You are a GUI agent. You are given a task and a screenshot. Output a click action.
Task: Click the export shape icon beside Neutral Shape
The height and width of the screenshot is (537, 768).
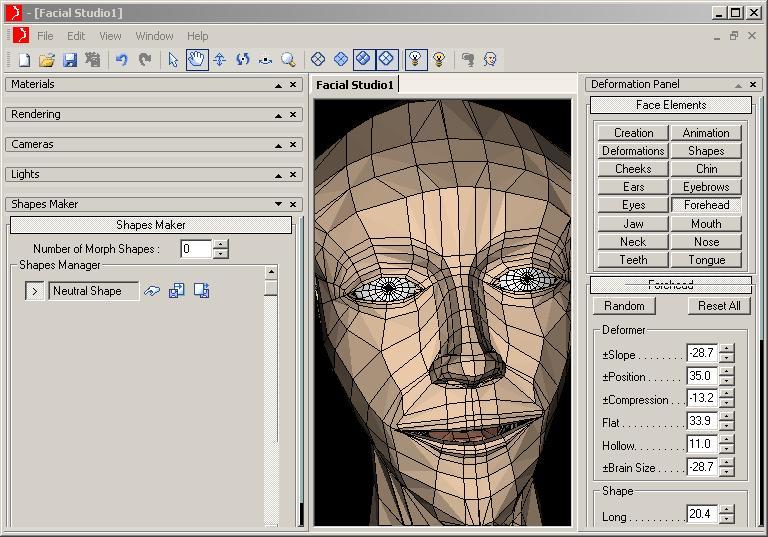[x=201, y=291]
